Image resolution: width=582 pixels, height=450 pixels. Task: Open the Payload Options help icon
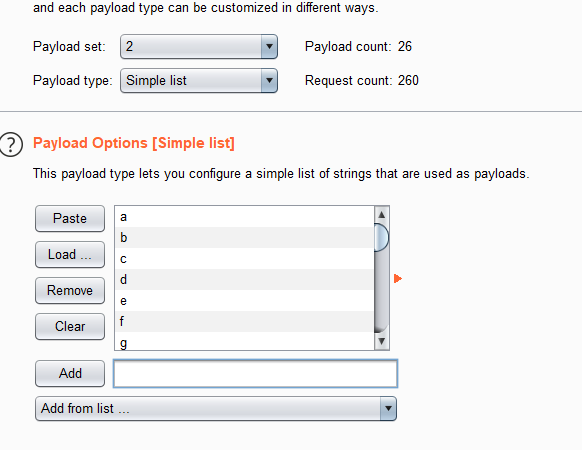pos(11,144)
